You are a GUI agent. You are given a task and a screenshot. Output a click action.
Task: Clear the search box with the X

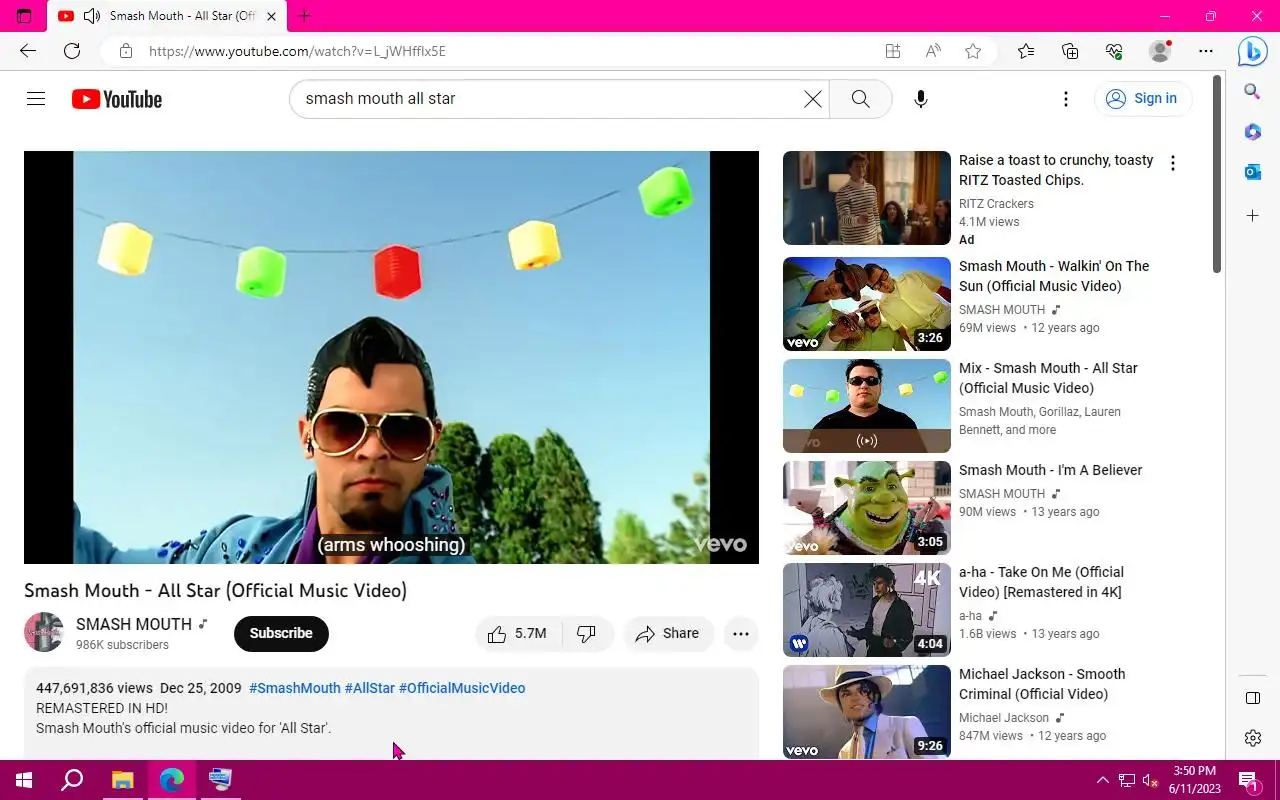coord(813,99)
